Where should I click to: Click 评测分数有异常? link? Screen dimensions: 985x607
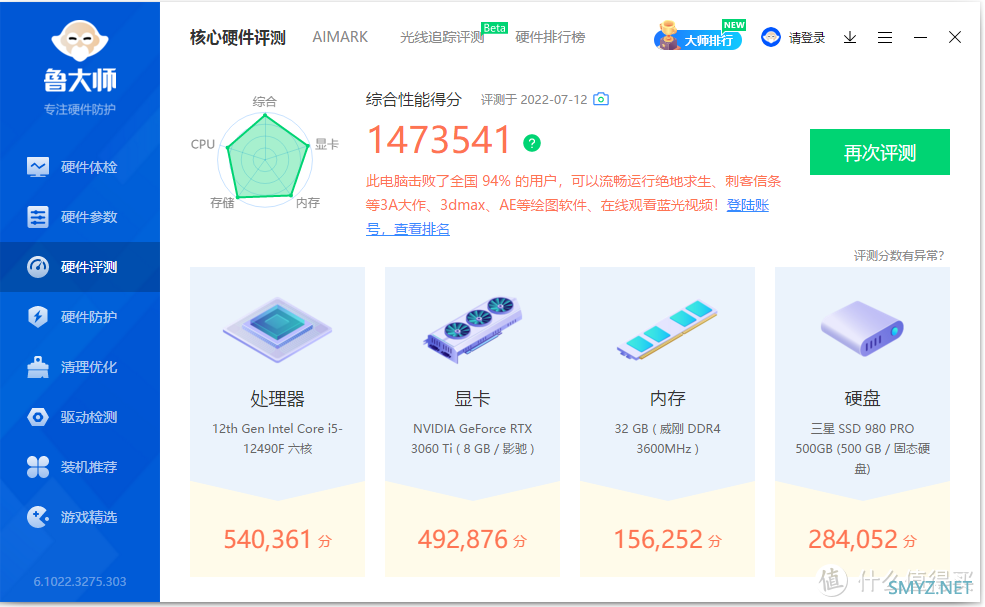(899, 256)
